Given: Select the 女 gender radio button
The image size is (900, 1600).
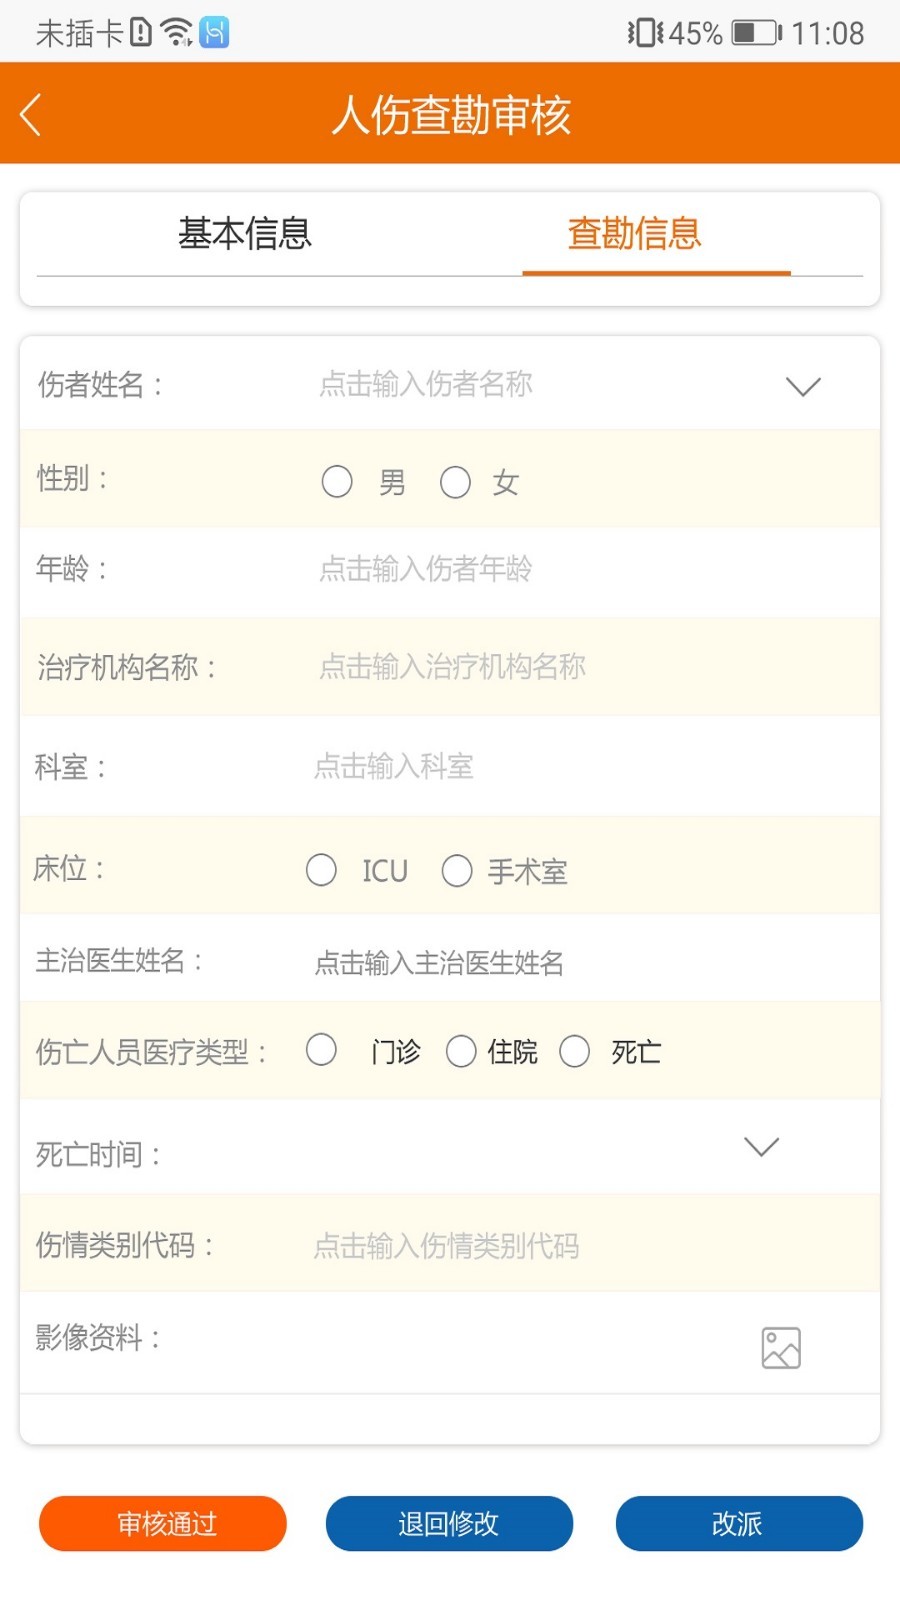Looking at the screenshot, I should [x=455, y=482].
